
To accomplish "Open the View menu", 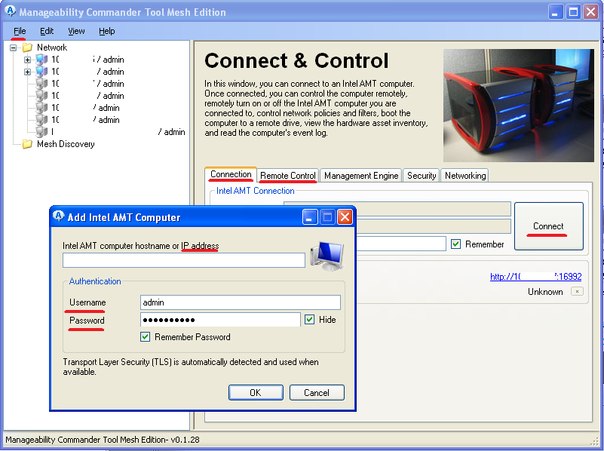I will click(76, 31).
